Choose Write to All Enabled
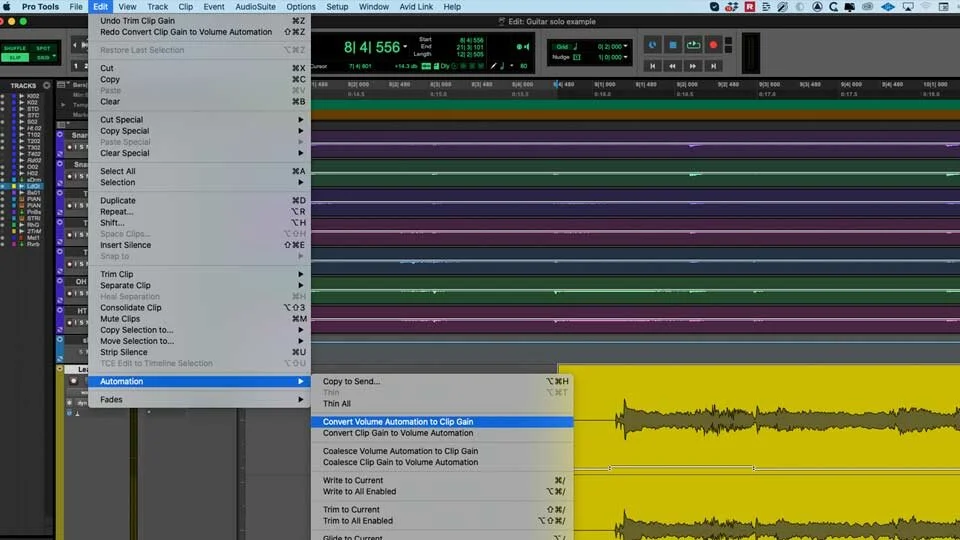The width and height of the screenshot is (960, 540). coord(443,492)
